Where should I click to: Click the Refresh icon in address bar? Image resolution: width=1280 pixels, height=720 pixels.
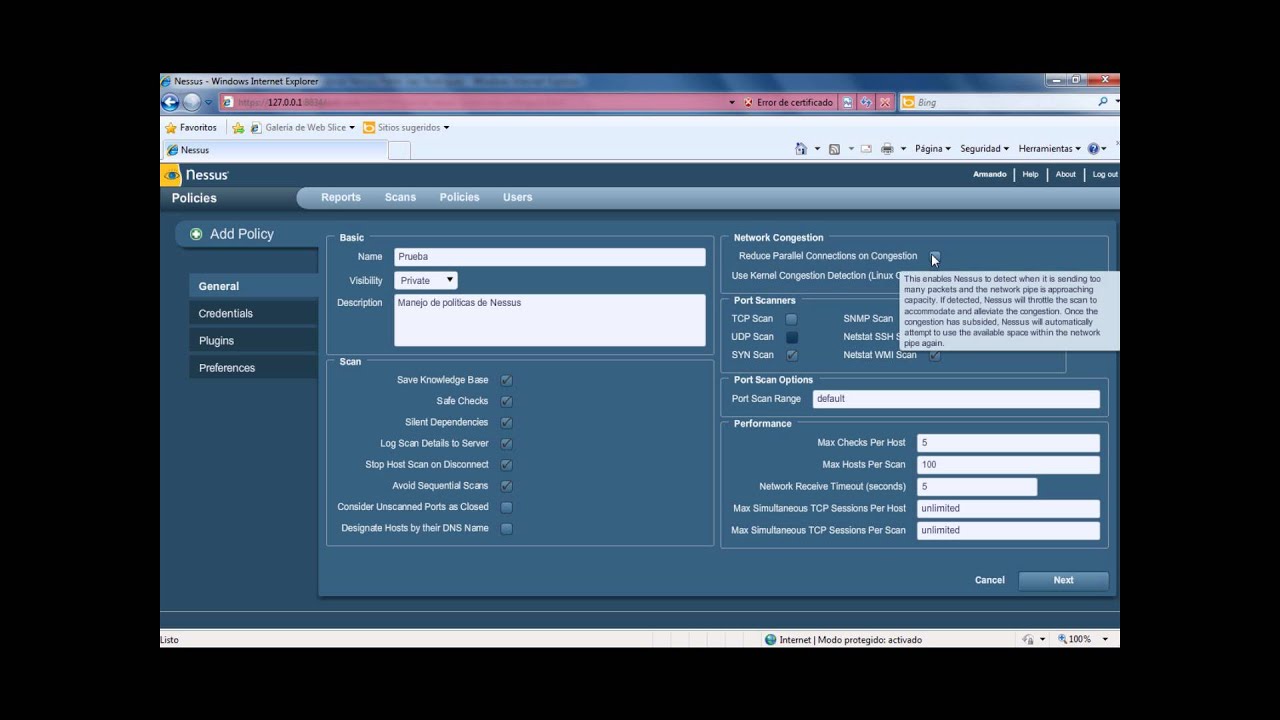click(866, 102)
